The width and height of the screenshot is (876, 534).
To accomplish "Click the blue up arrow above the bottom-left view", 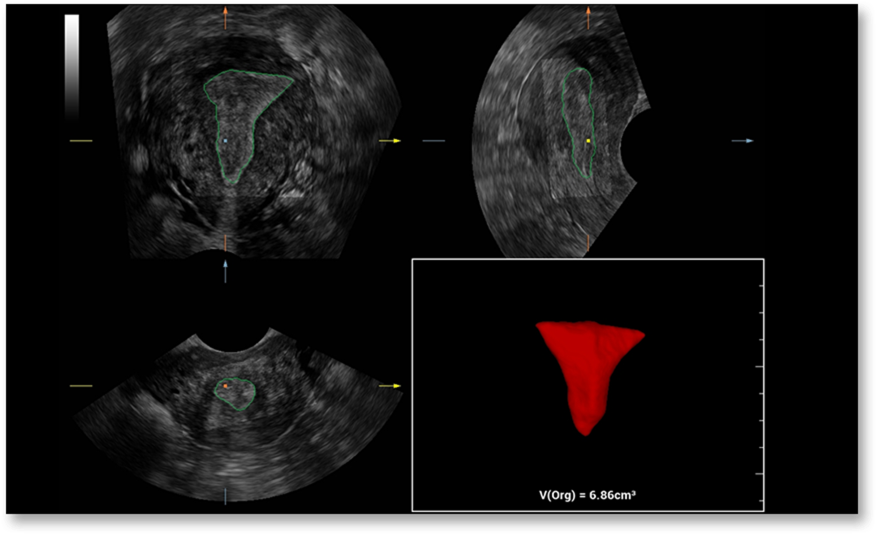I will click(x=226, y=270).
